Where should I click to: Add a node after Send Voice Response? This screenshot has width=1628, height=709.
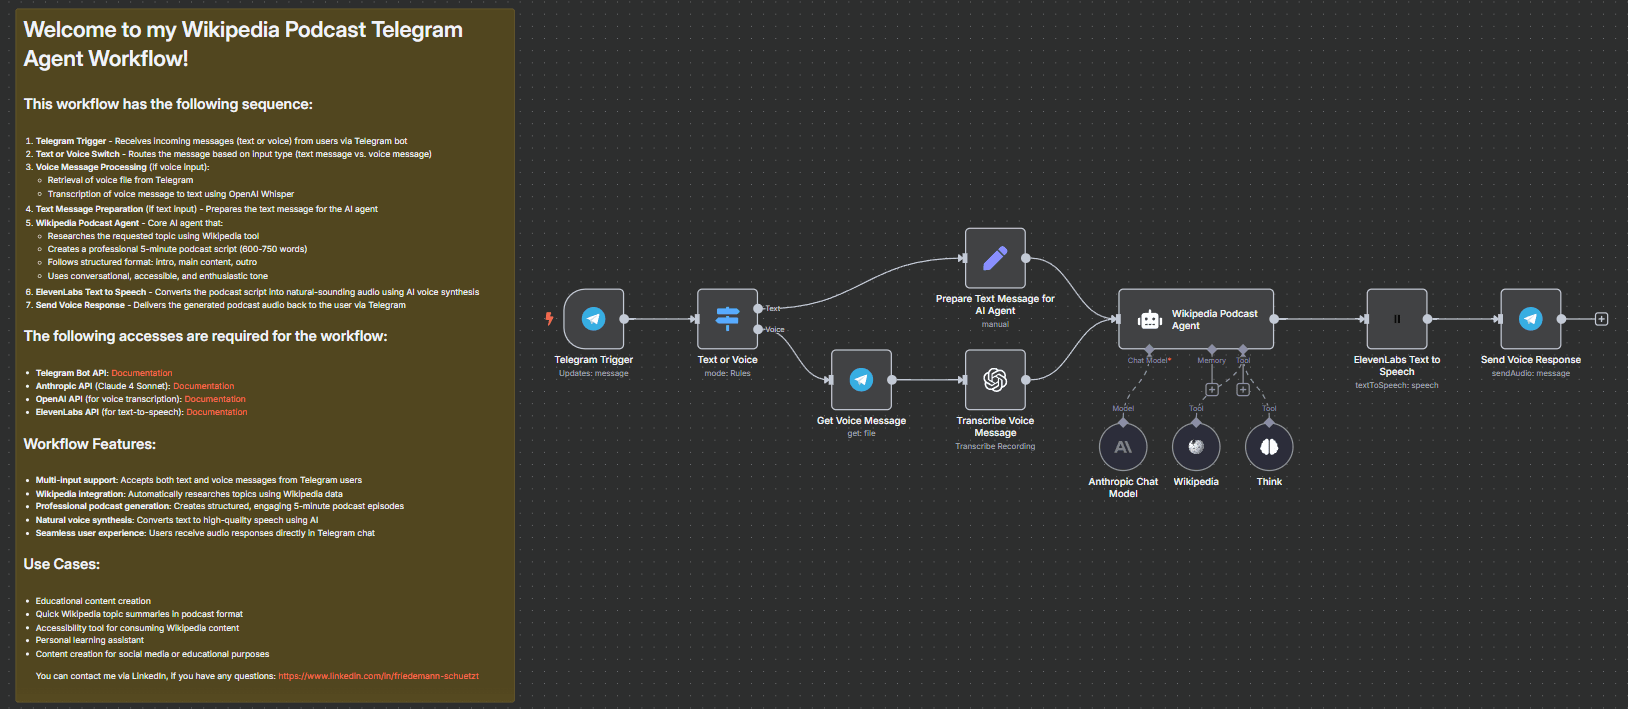pos(1601,319)
